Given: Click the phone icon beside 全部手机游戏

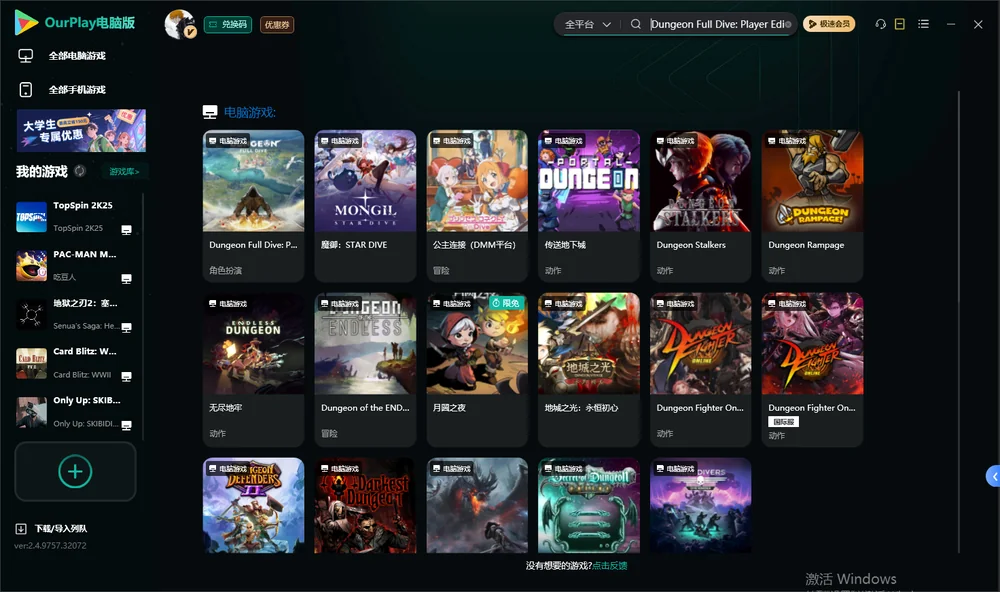Looking at the screenshot, I should coord(26,89).
